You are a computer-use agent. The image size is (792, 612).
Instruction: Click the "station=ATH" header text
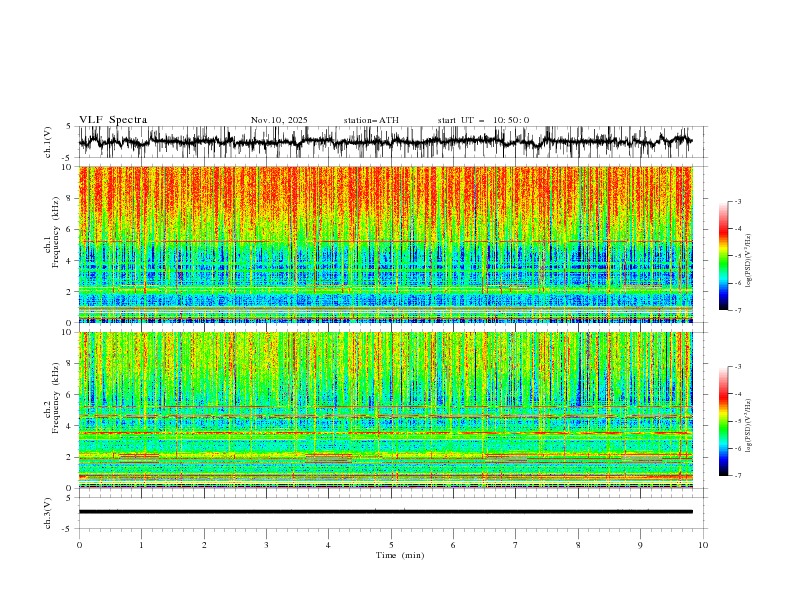pyautogui.click(x=371, y=120)
